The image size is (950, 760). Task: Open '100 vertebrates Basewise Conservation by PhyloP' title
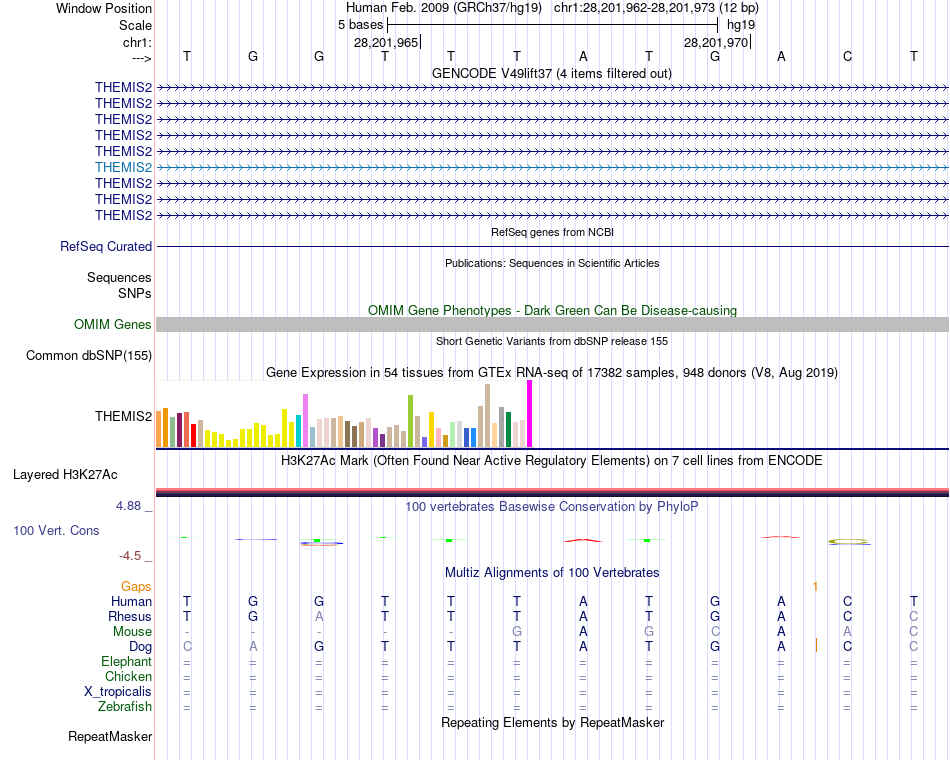click(x=552, y=507)
